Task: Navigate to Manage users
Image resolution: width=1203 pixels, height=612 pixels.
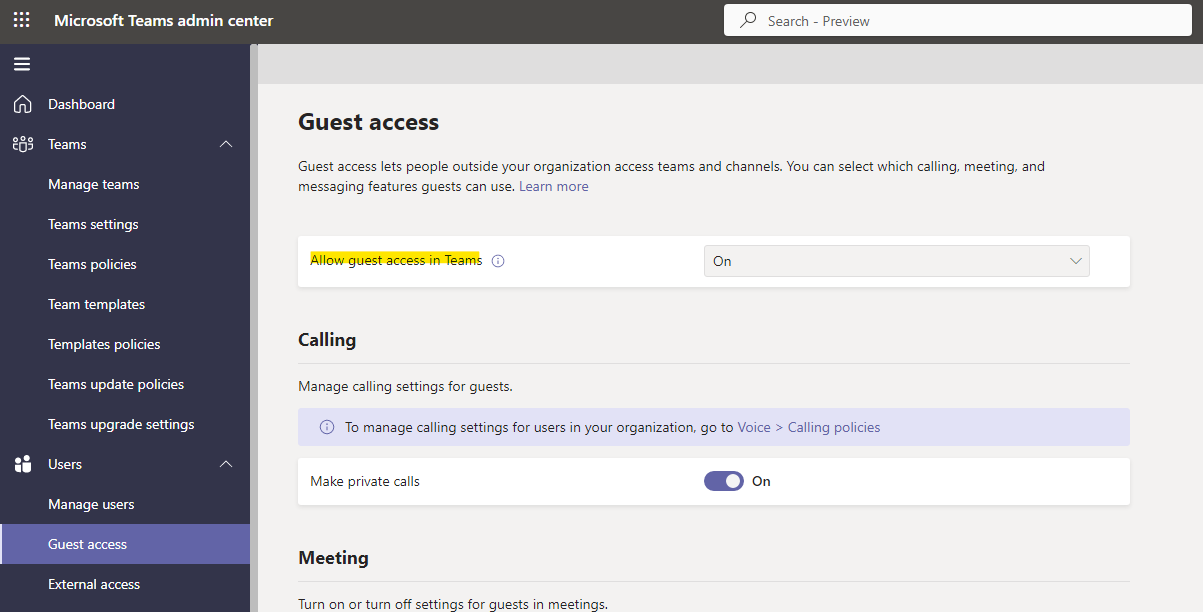Action: pyautogui.click(x=93, y=503)
